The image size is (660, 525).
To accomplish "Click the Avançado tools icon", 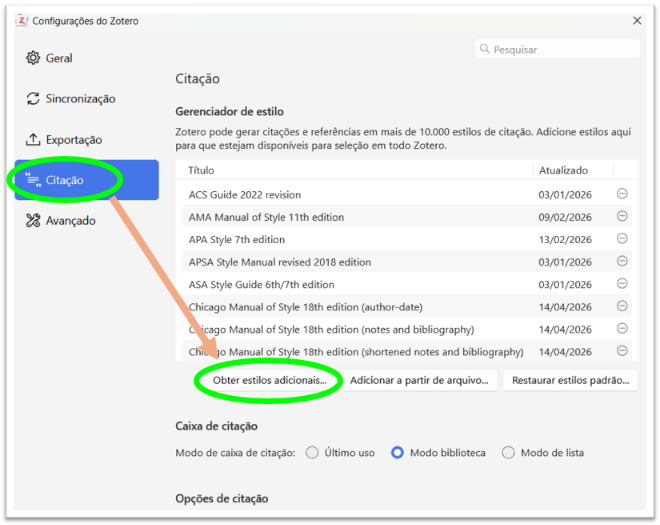I will 33,221.
